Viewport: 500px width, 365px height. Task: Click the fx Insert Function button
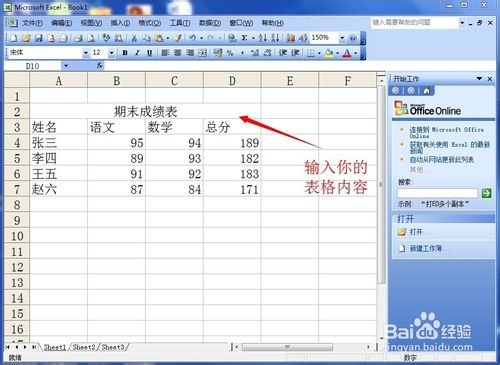tap(99, 66)
